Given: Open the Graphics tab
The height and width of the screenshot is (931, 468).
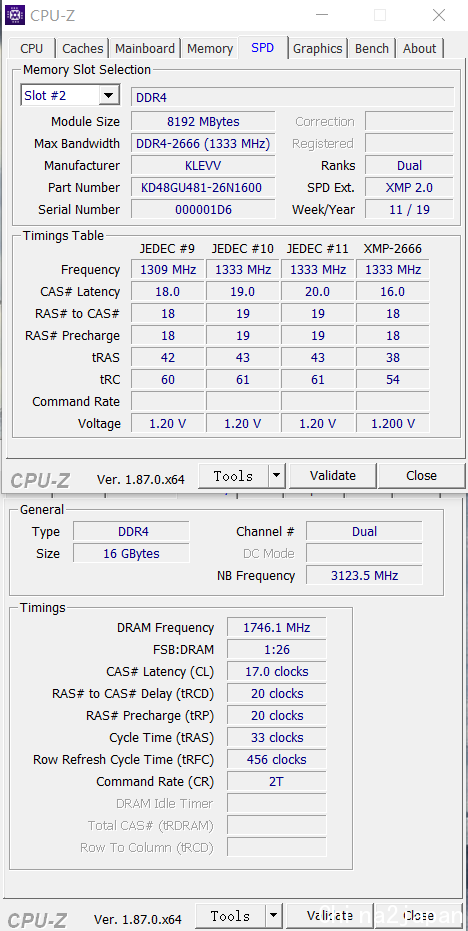Looking at the screenshot, I should click(x=318, y=49).
